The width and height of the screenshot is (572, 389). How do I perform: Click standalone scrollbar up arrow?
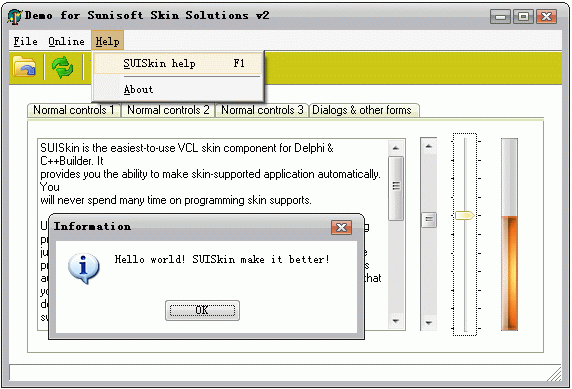429,146
